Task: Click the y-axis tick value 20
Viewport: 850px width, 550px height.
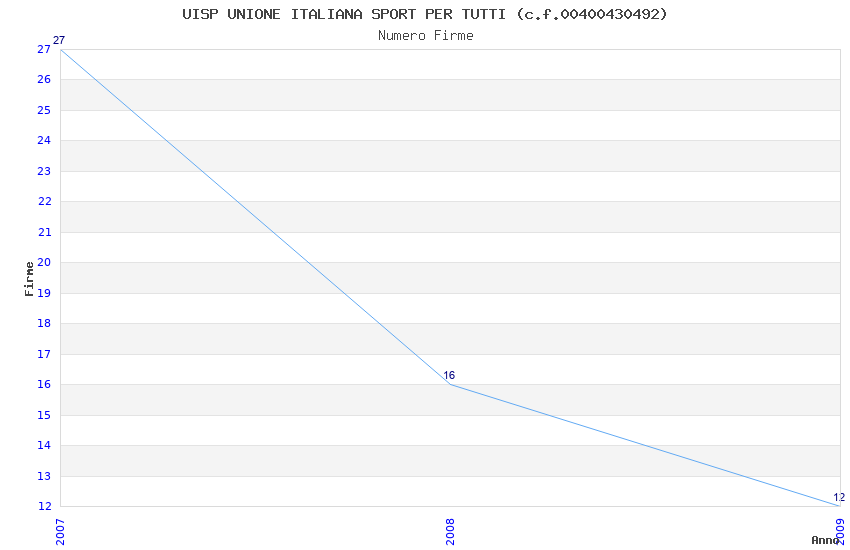Action: pos(44,262)
